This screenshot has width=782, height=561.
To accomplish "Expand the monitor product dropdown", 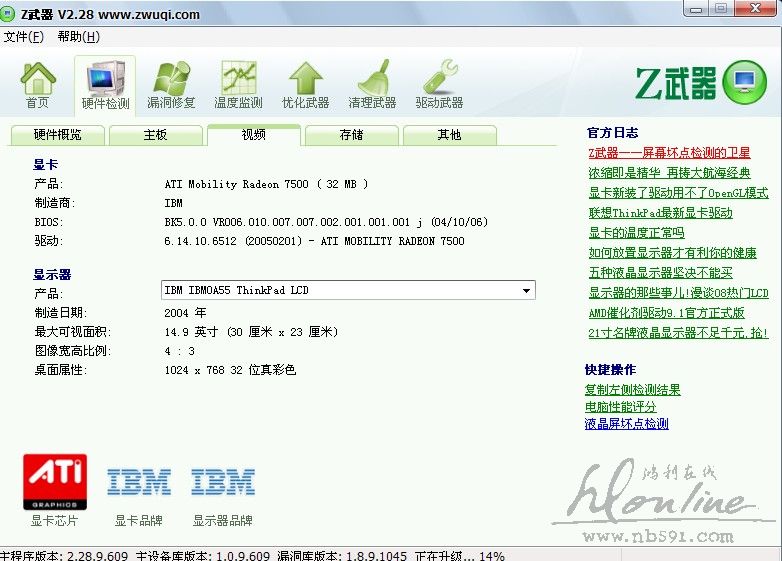I will click(x=526, y=291).
